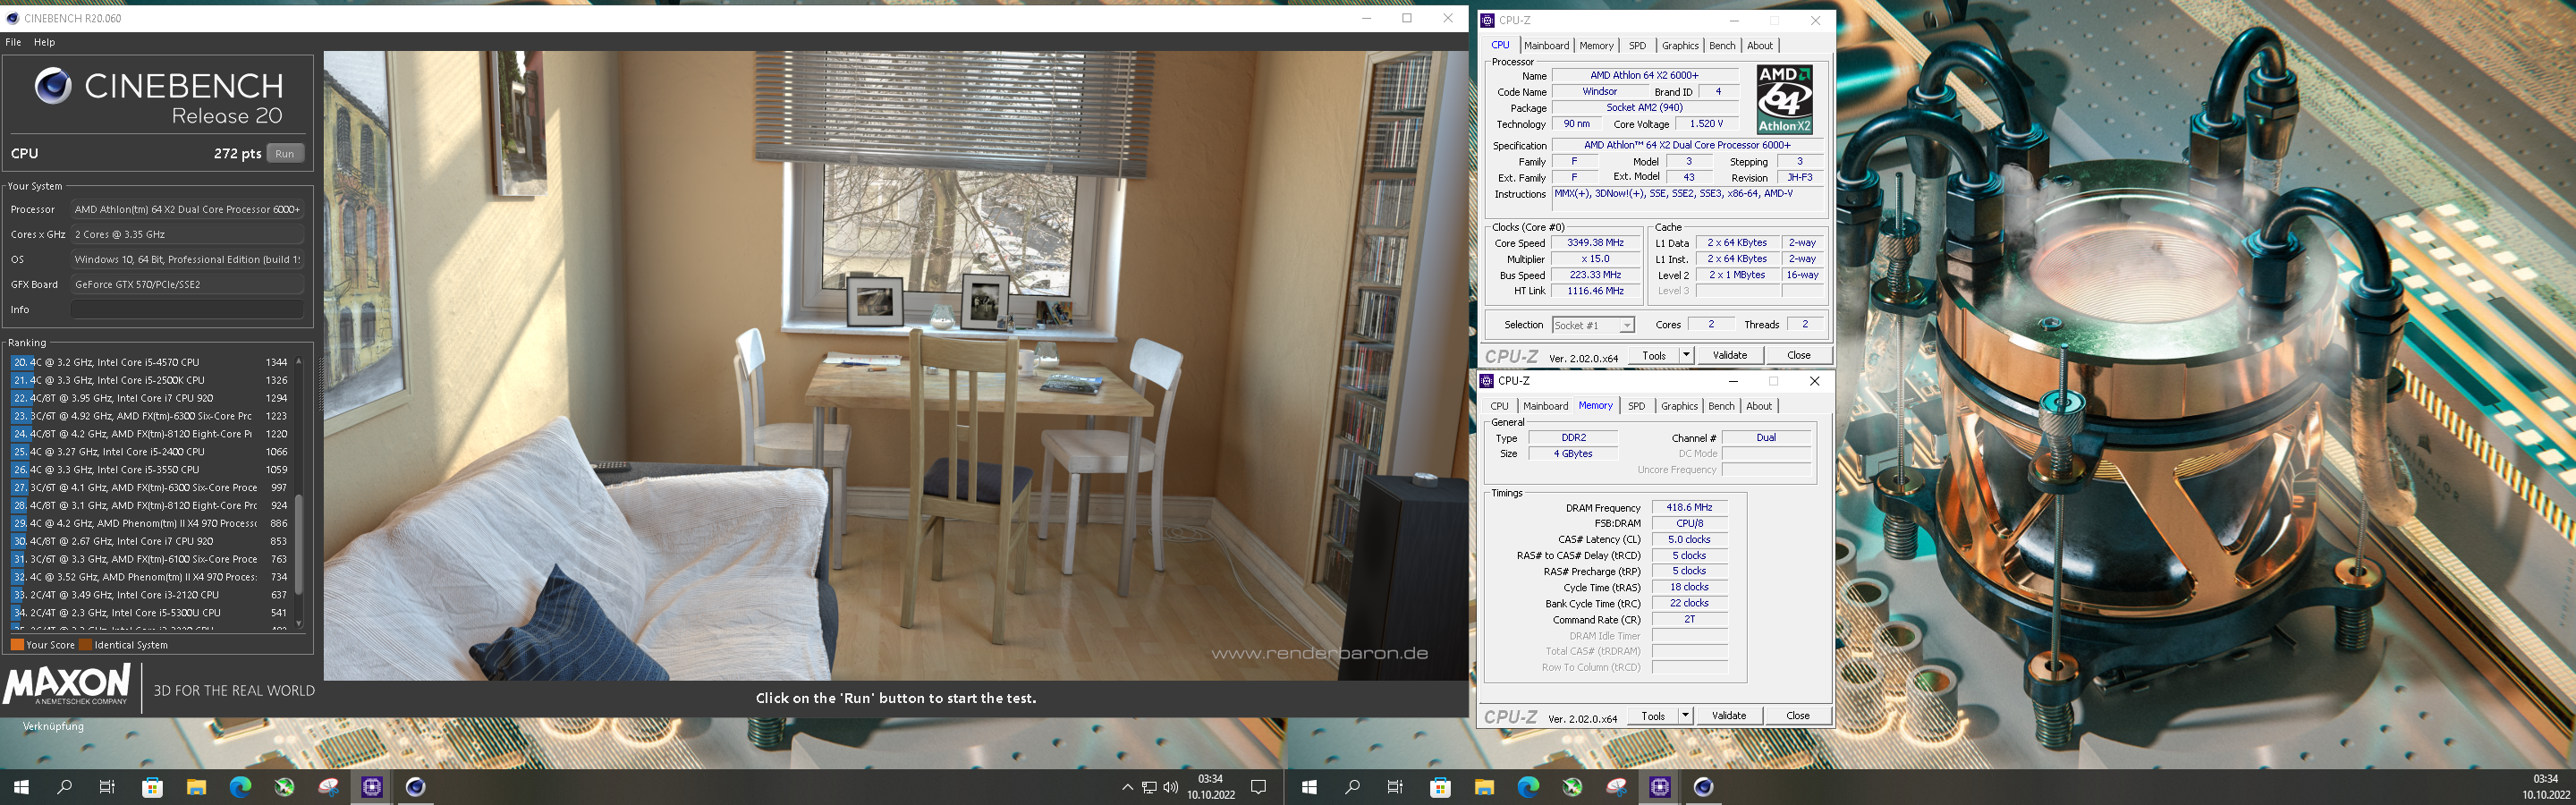Click Tools button in the CPU-Z processor window
Viewport: 2576px width, 805px height.
(1654, 355)
